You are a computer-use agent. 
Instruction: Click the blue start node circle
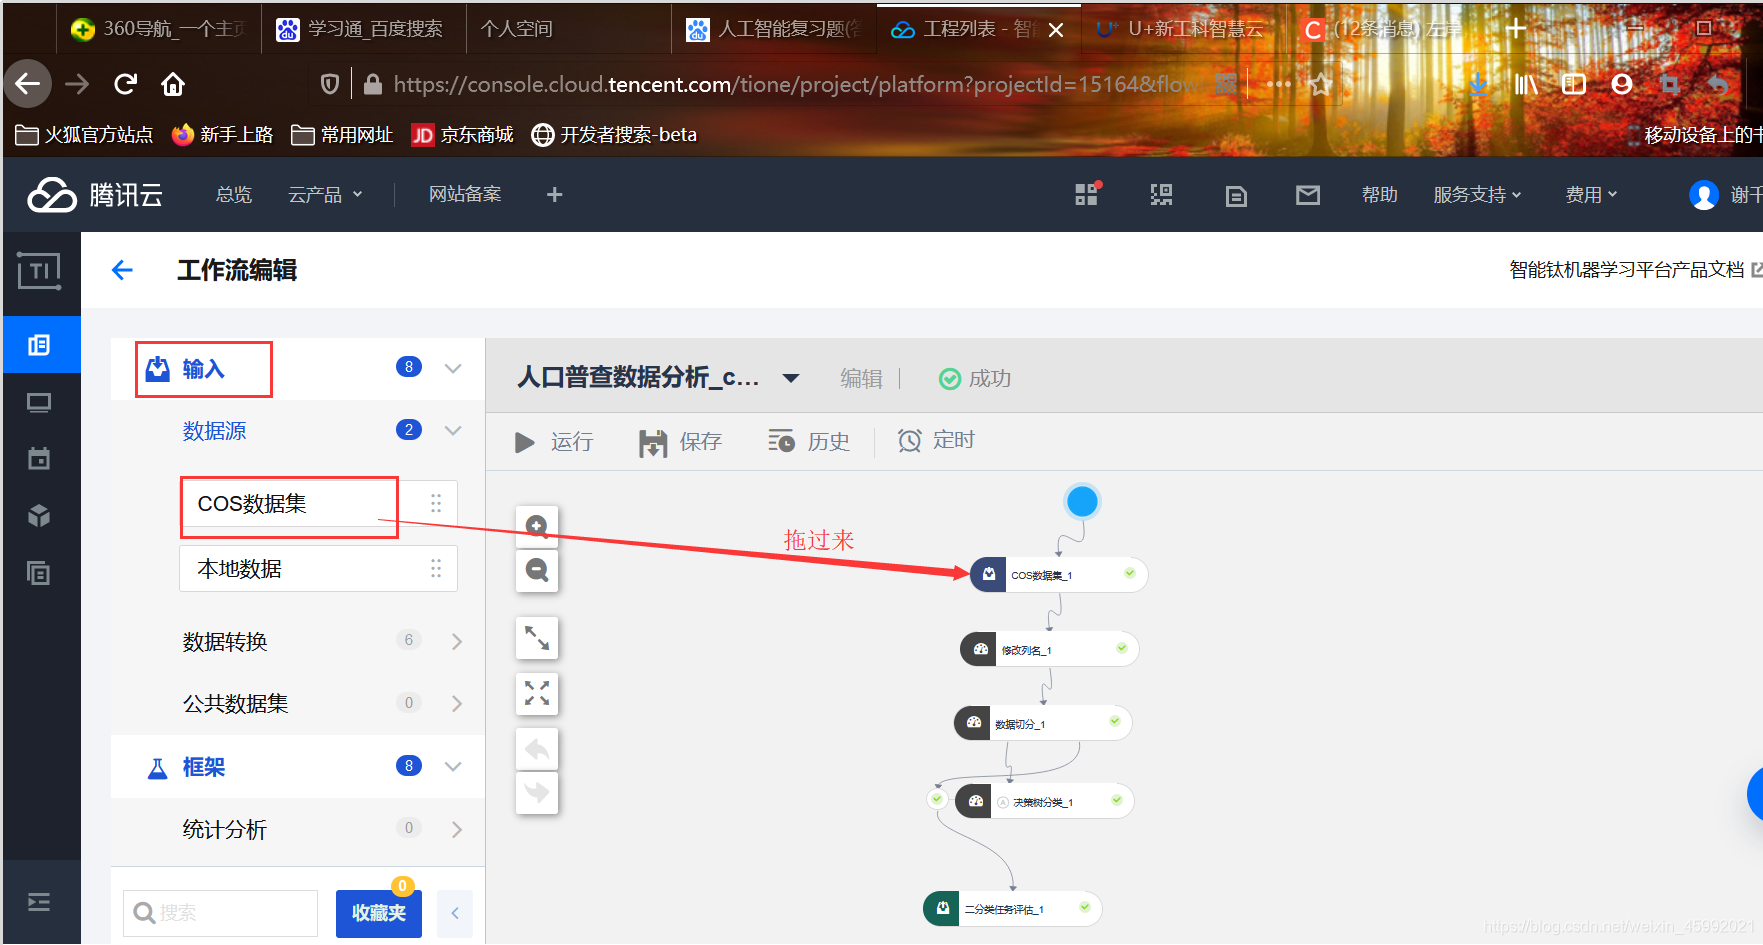pos(1082,501)
